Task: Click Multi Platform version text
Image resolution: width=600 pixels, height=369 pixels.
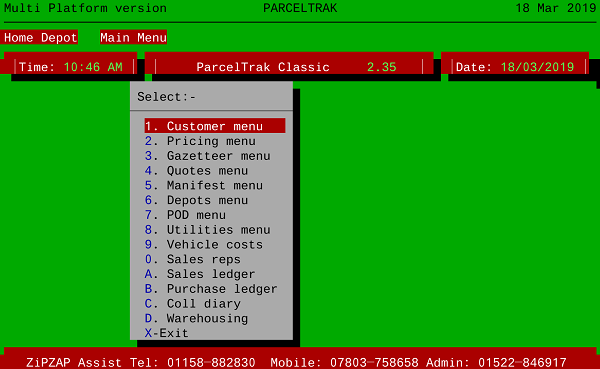Action: [85, 8]
